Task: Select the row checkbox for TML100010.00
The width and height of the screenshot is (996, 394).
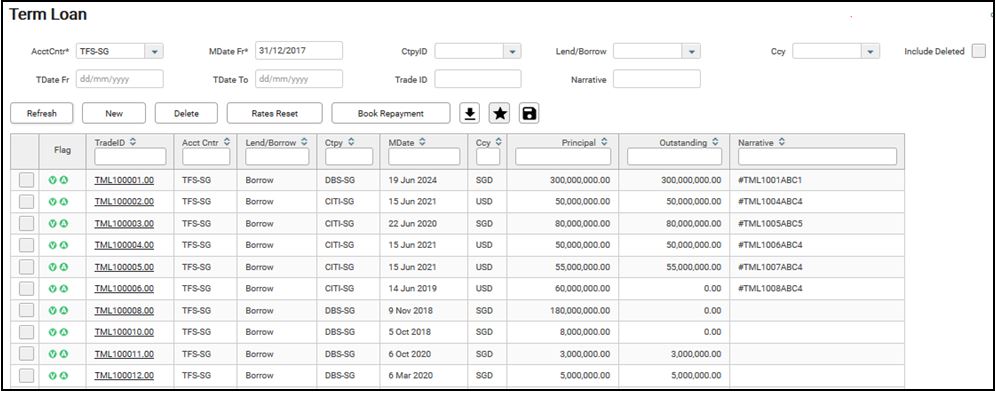Action: 26,332
